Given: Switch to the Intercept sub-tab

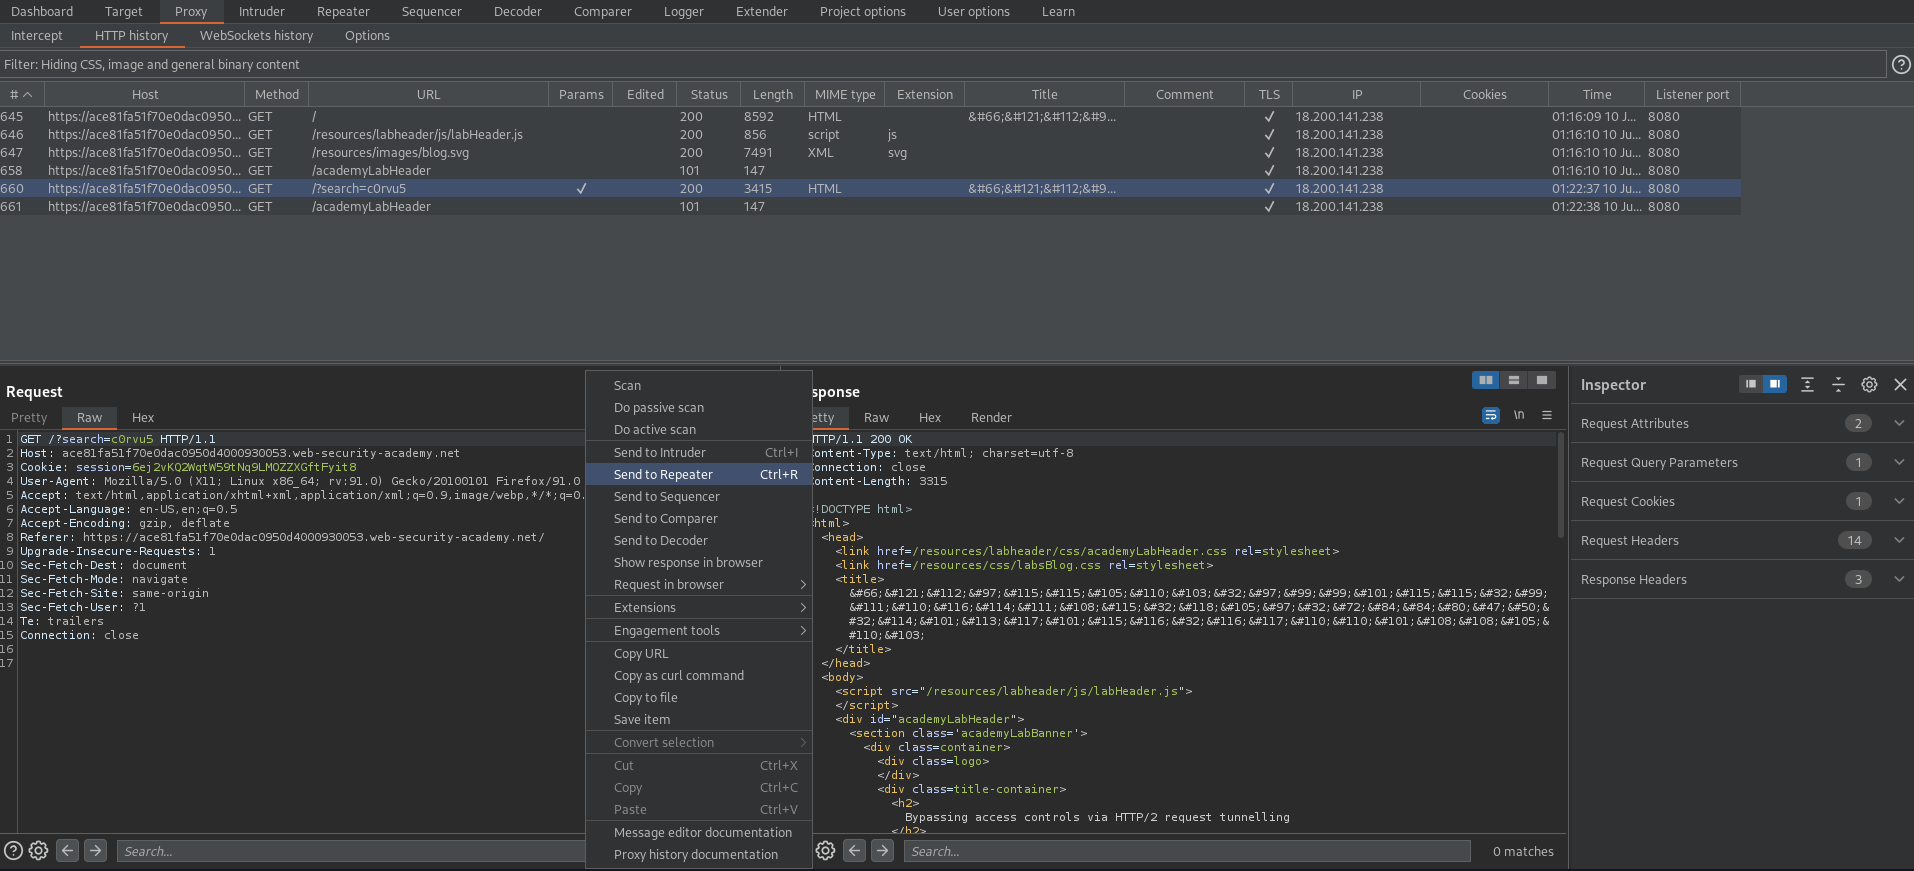Looking at the screenshot, I should click(x=37, y=36).
